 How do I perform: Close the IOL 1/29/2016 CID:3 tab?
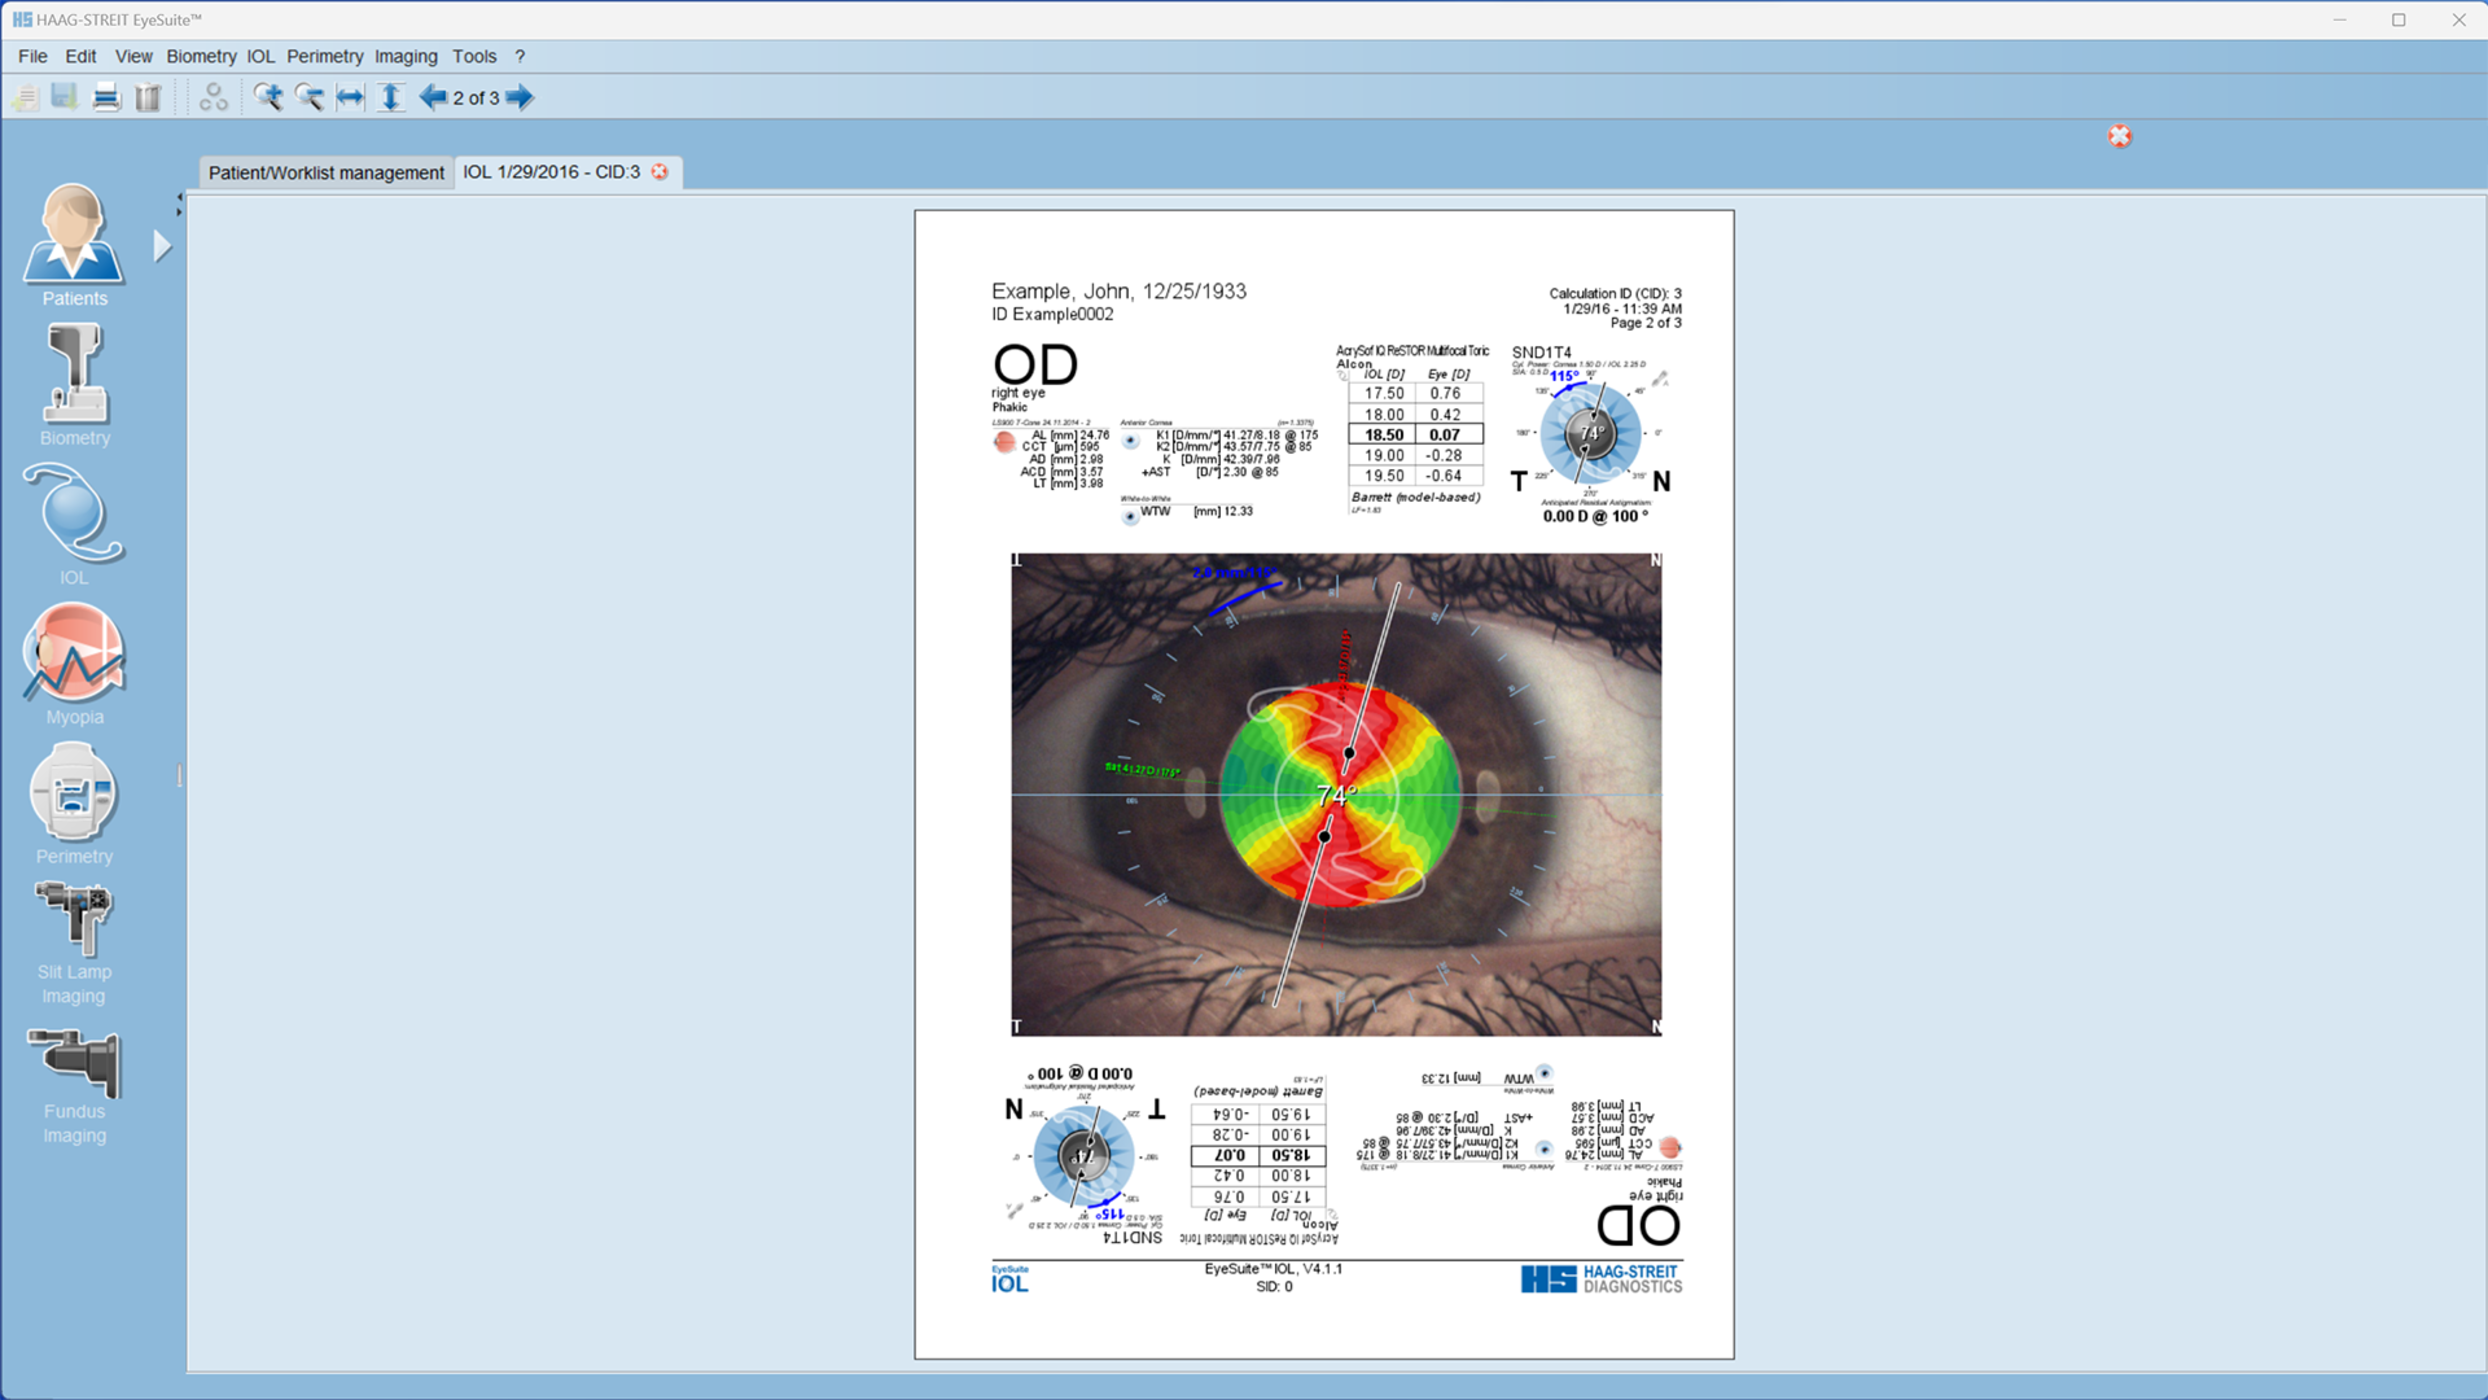[x=659, y=171]
